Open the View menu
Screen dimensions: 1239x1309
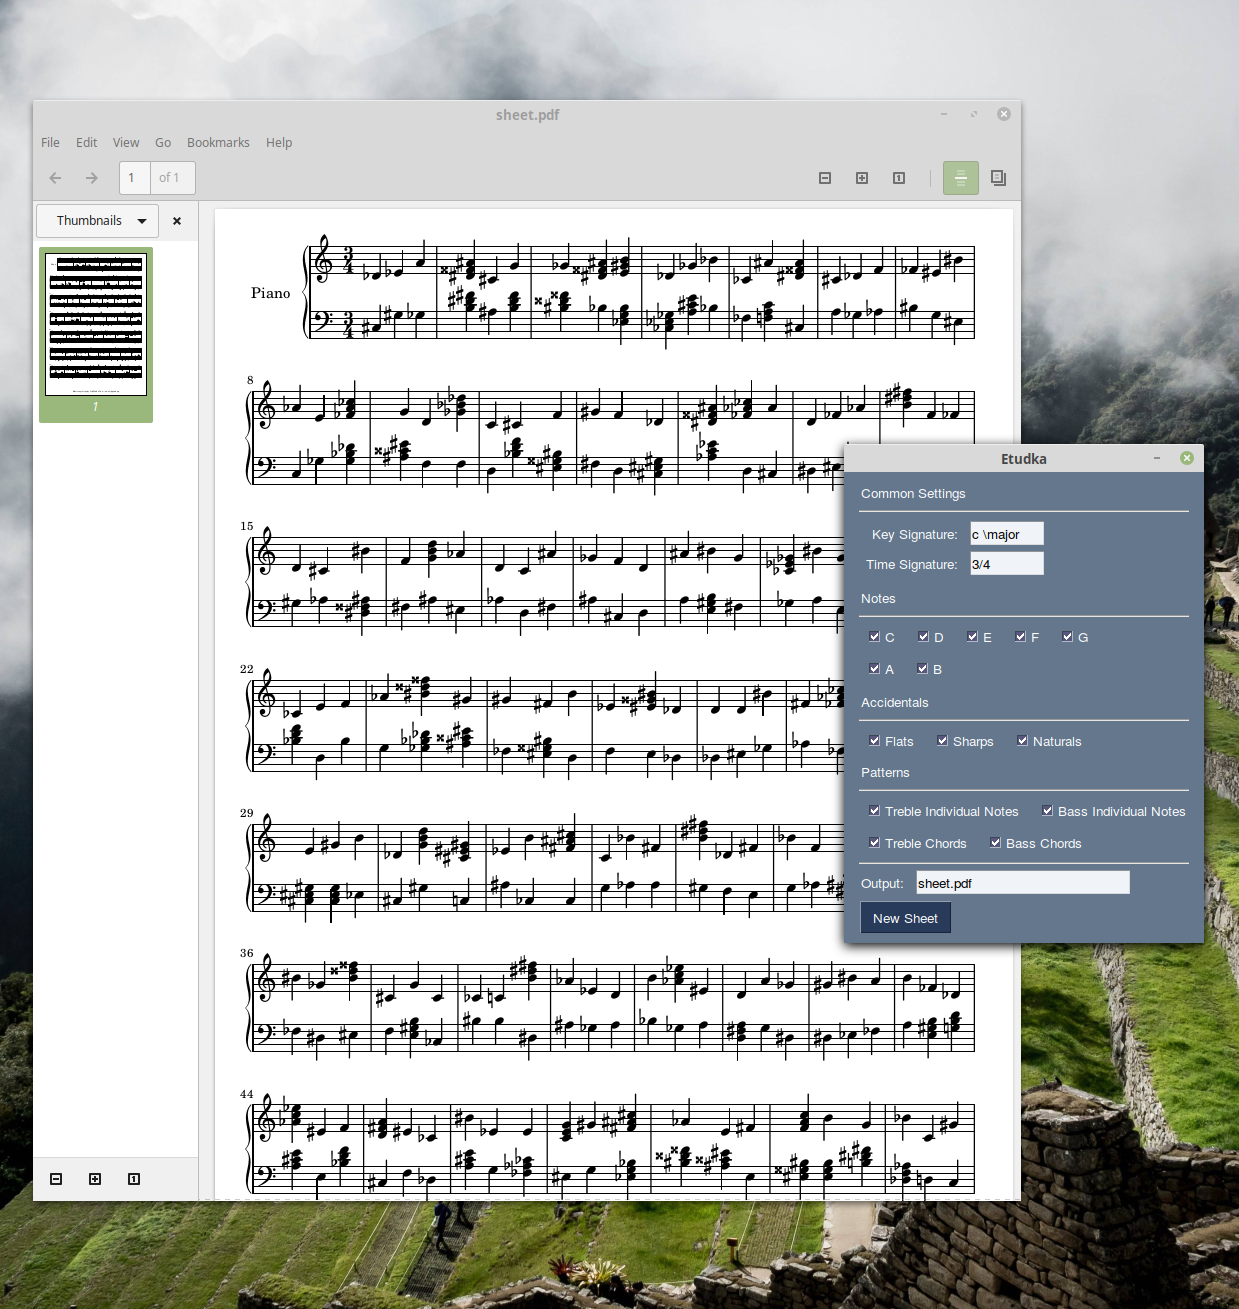(x=126, y=143)
